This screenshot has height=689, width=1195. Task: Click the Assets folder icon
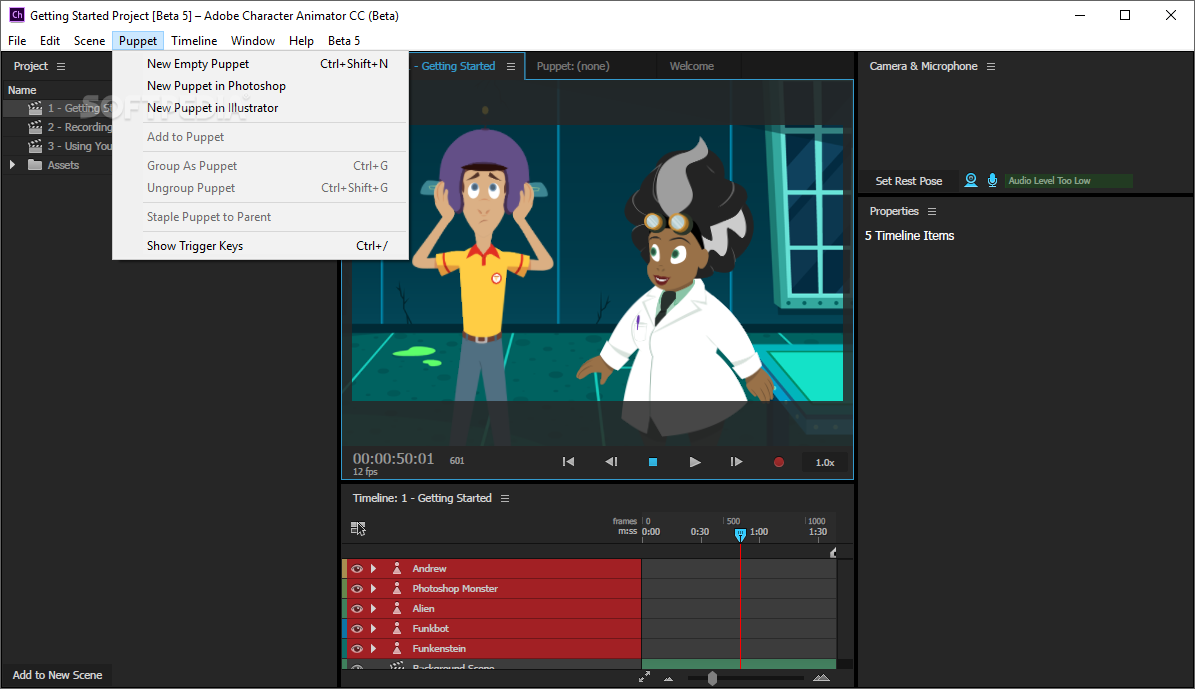35,165
